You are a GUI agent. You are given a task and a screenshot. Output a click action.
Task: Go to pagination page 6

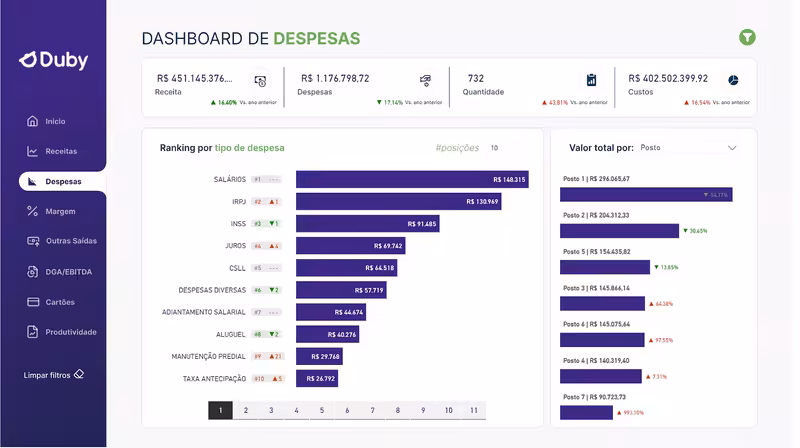pyautogui.click(x=347, y=410)
